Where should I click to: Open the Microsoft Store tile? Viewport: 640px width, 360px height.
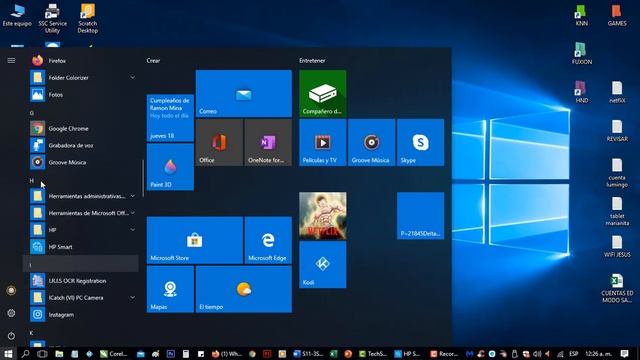pyautogui.click(x=195, y=240)
